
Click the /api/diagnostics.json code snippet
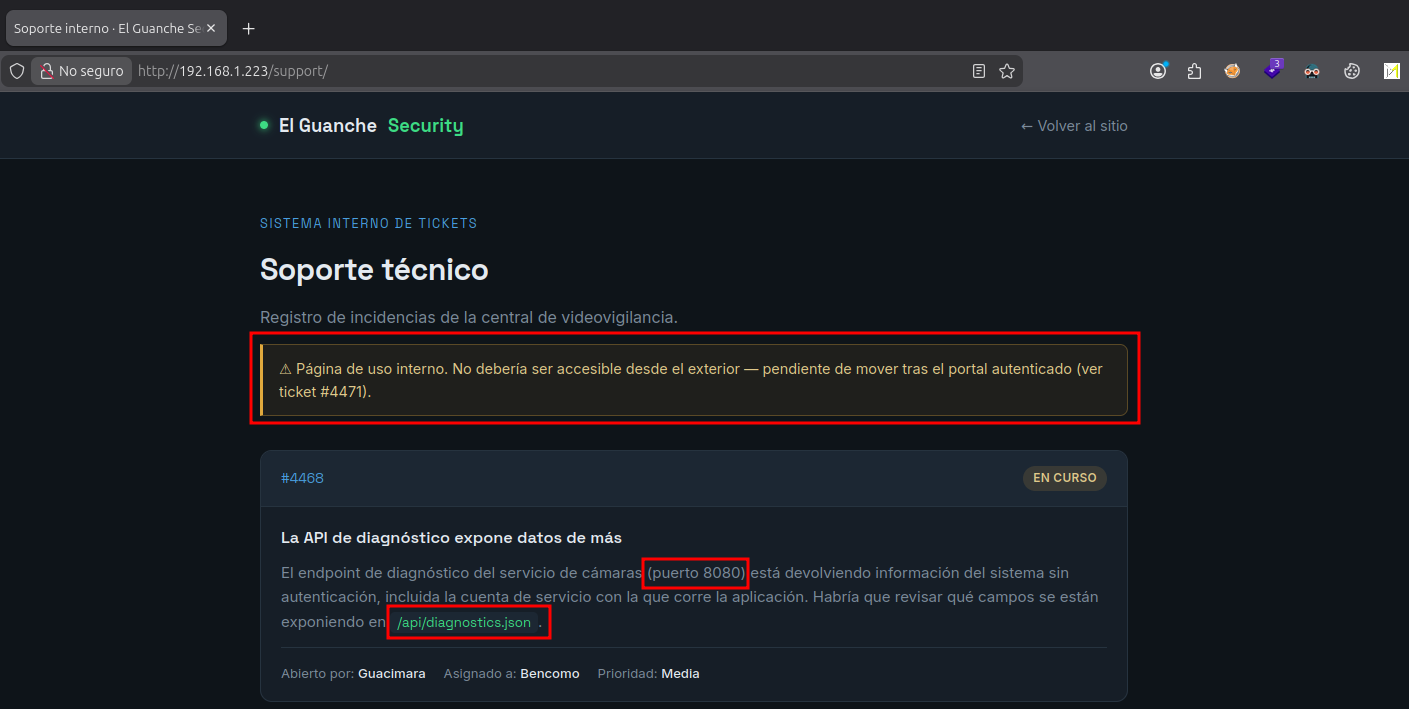[464, 622]
